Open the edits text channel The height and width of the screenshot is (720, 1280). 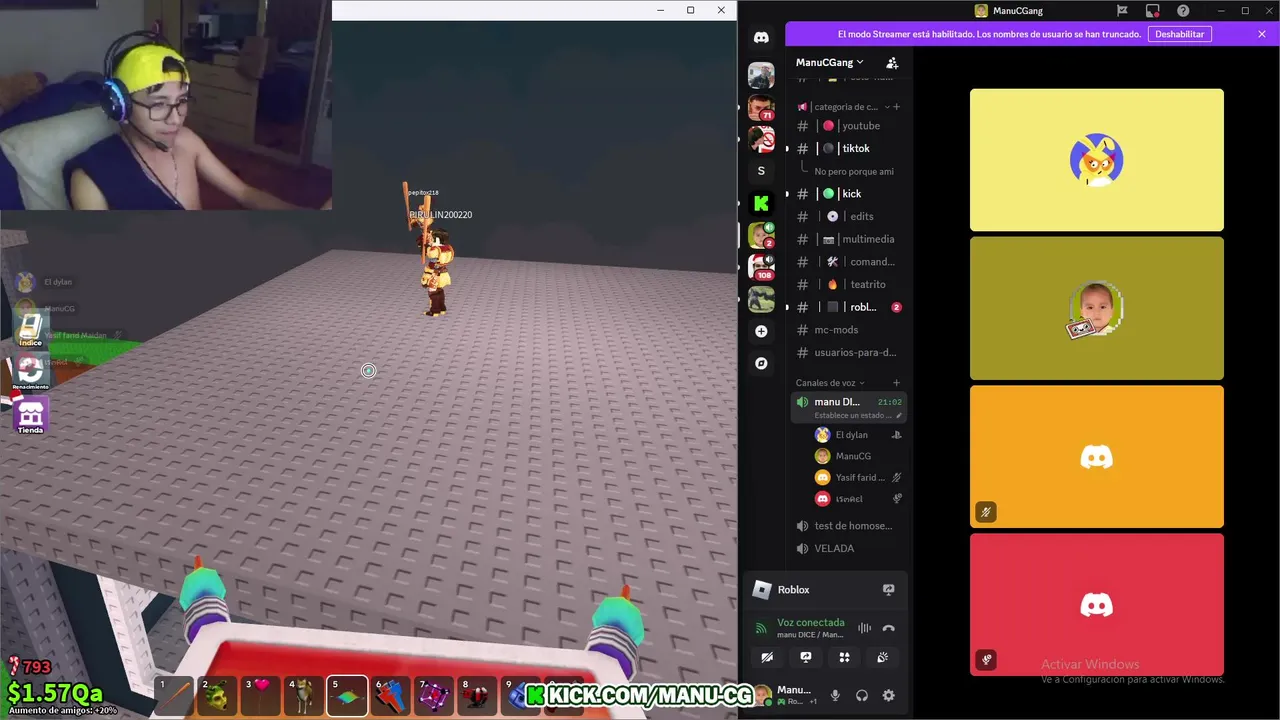point(848,216)
